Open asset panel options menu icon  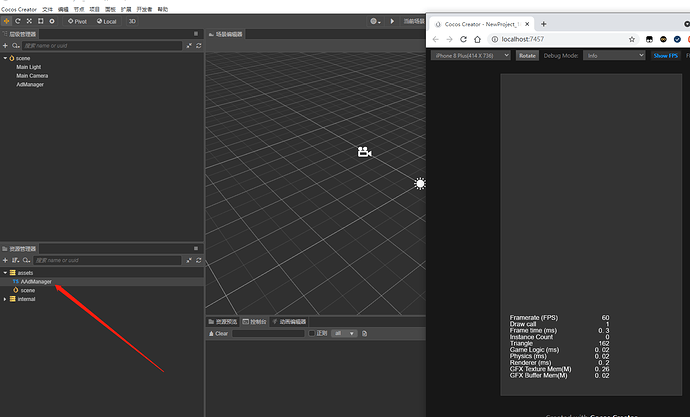[x=196, y=249]
